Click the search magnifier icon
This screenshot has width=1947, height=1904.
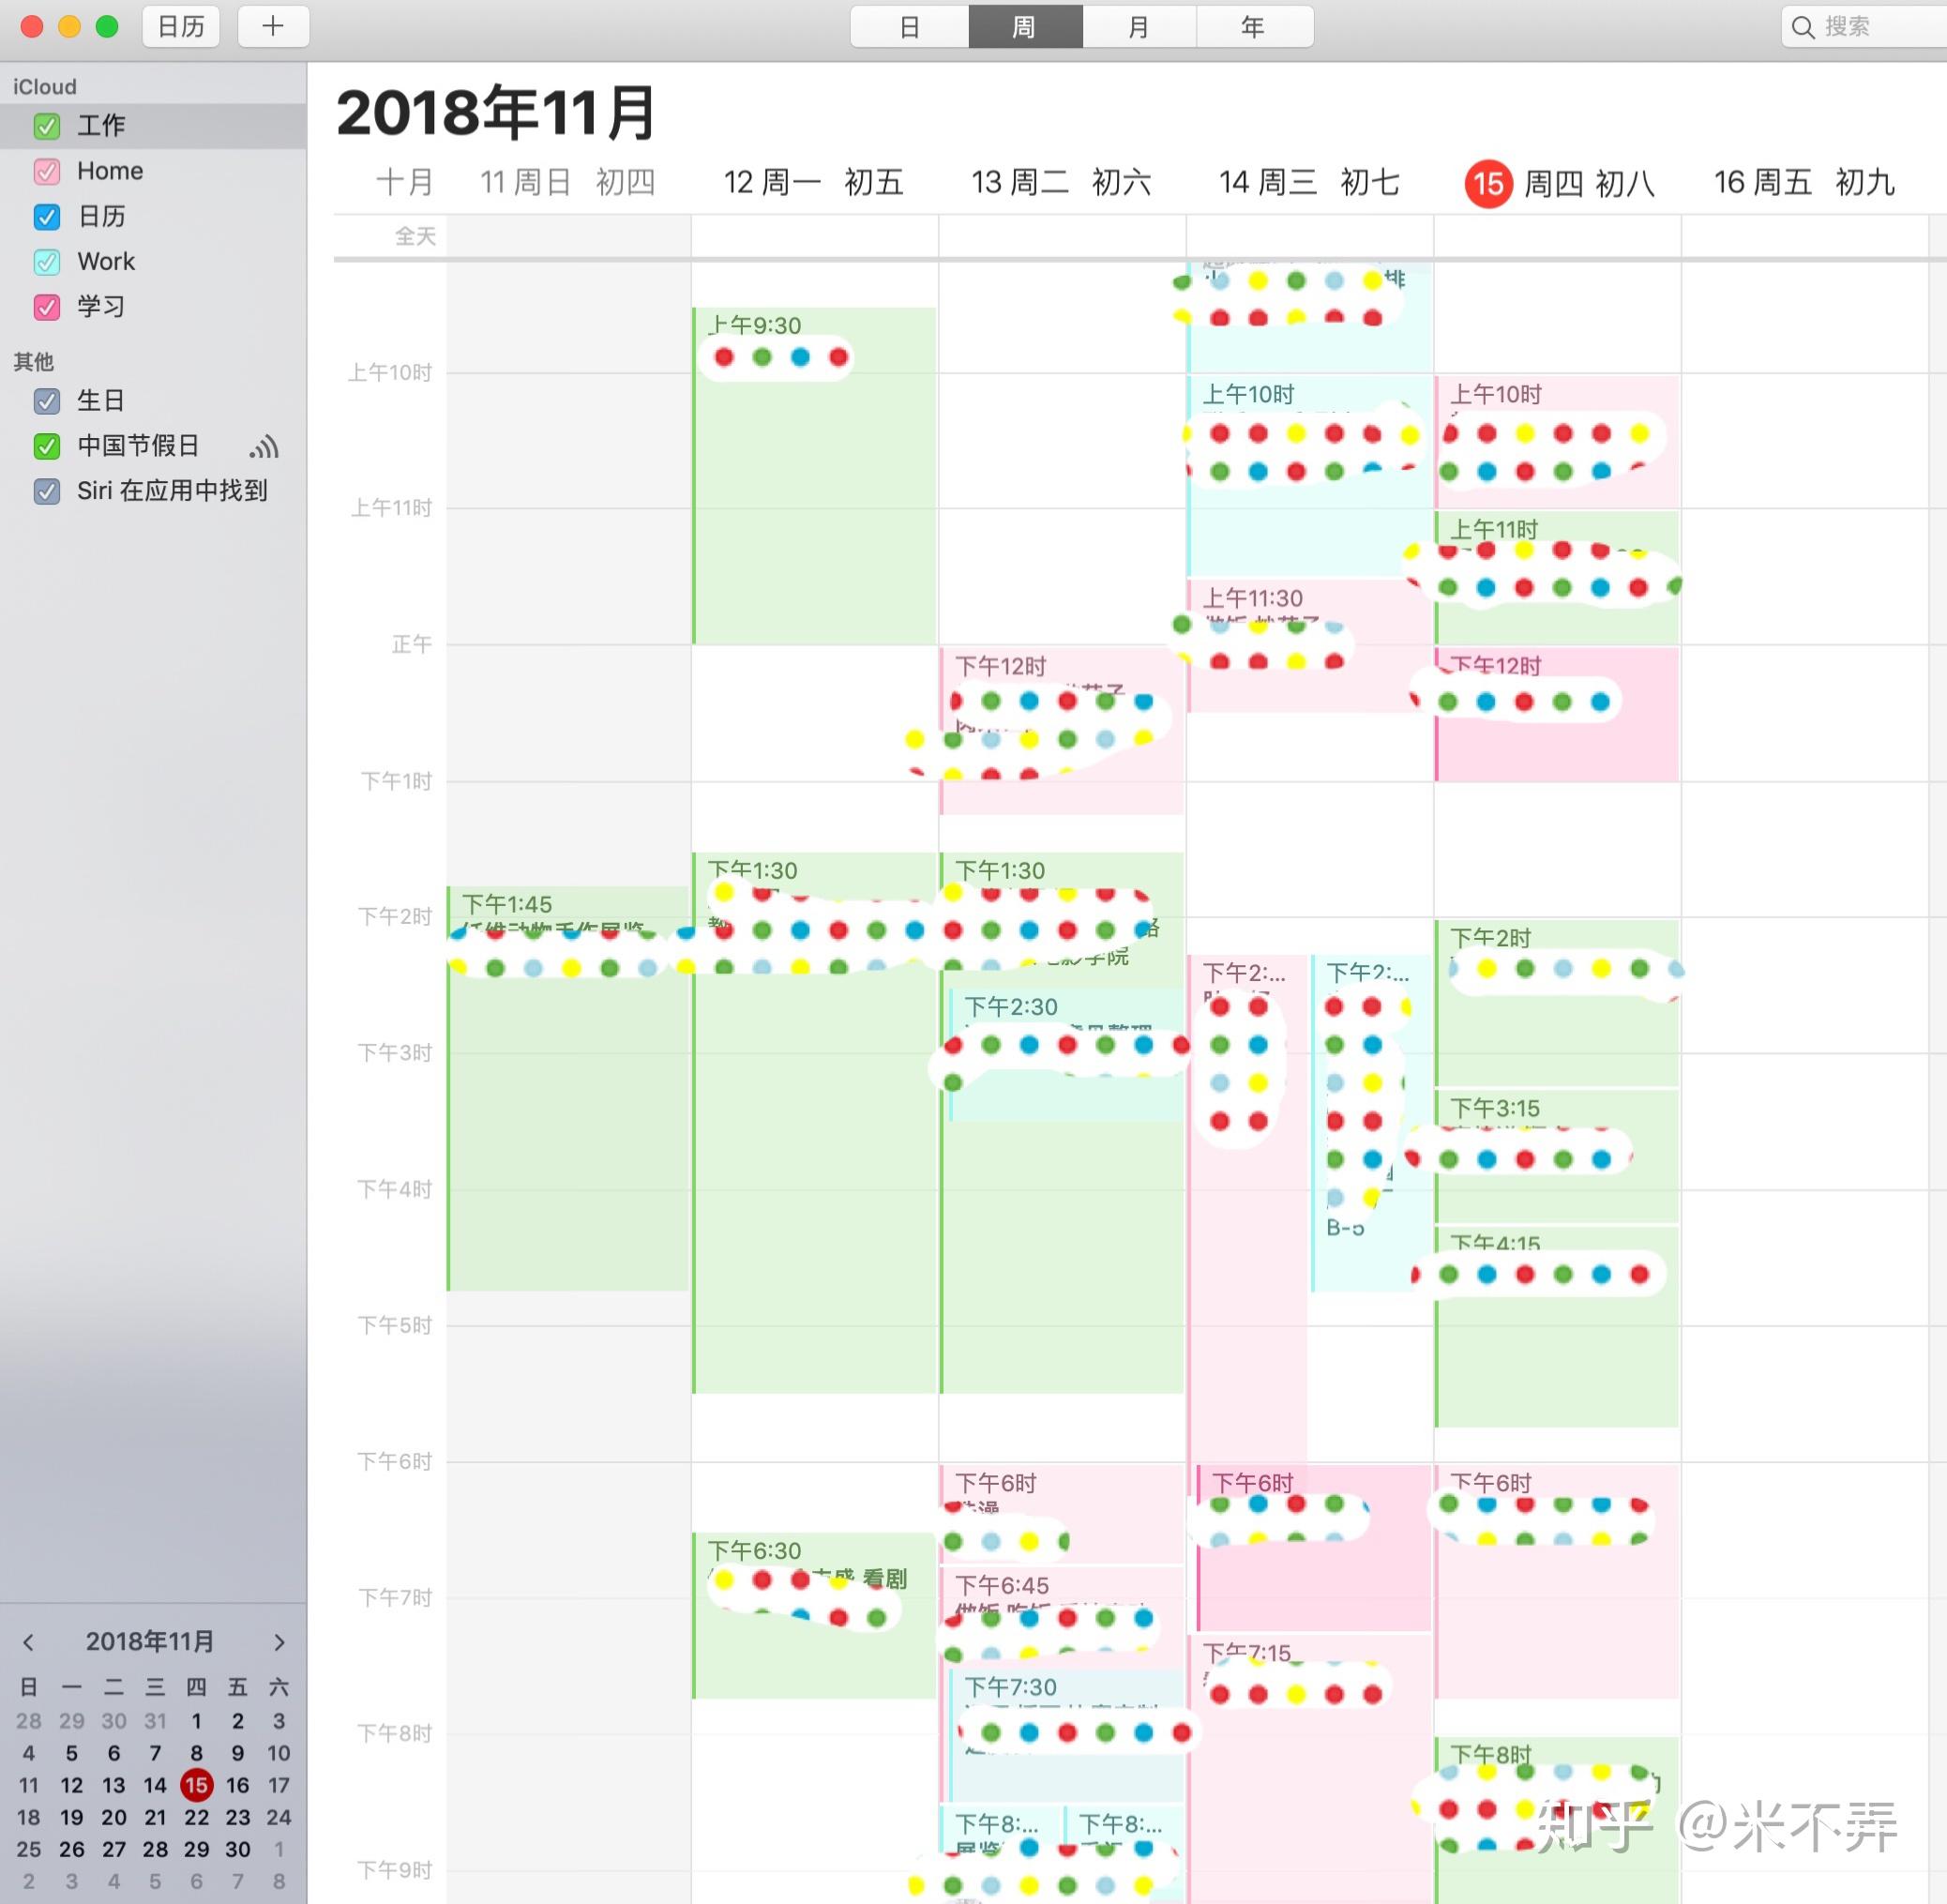tap(1802, 27)
